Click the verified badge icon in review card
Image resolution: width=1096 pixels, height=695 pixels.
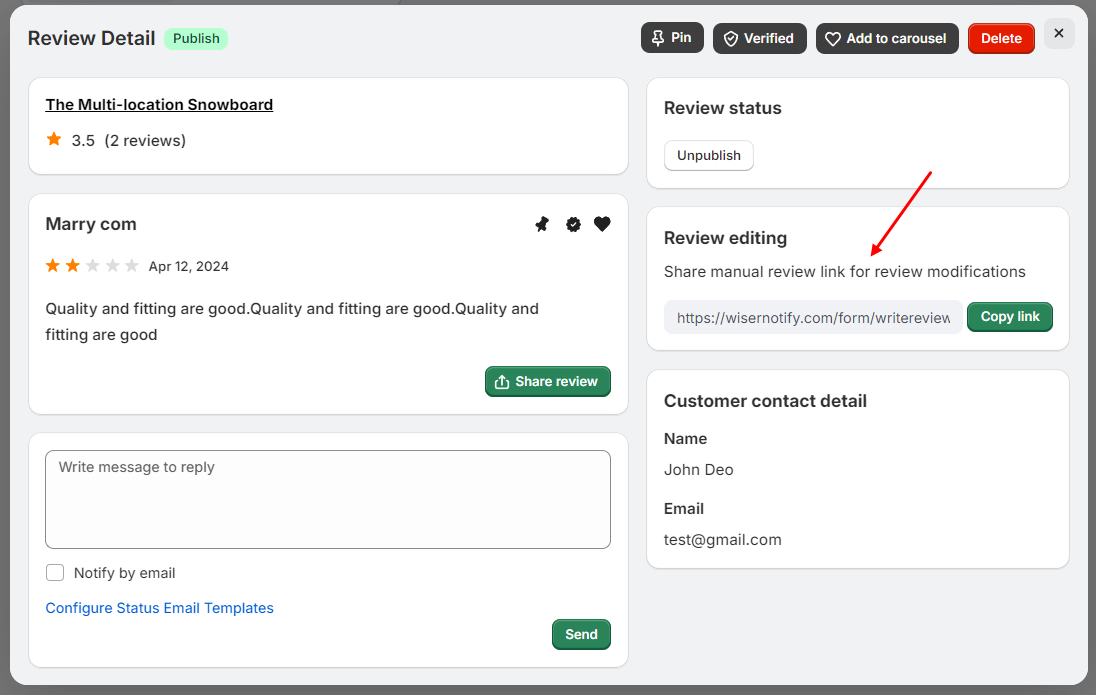point(573,224)
